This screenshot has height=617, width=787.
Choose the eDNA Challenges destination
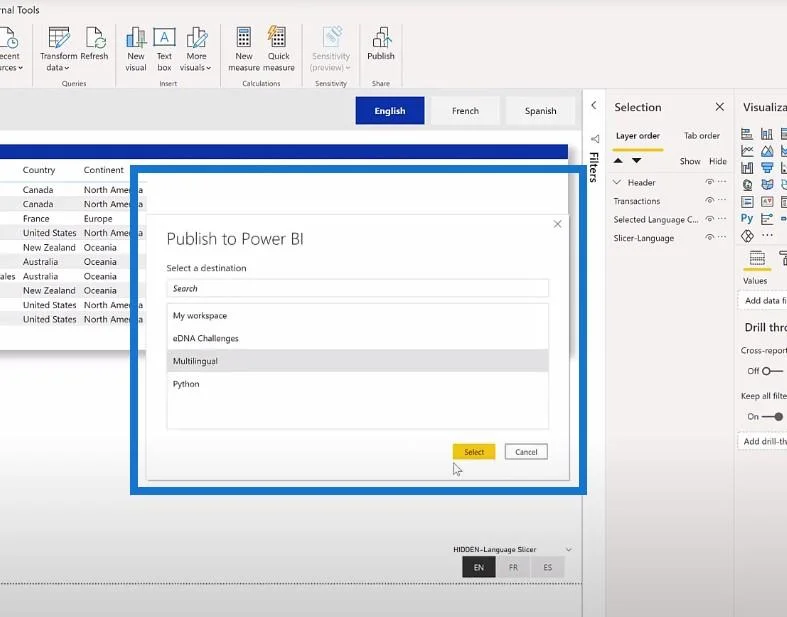[357, 338]
